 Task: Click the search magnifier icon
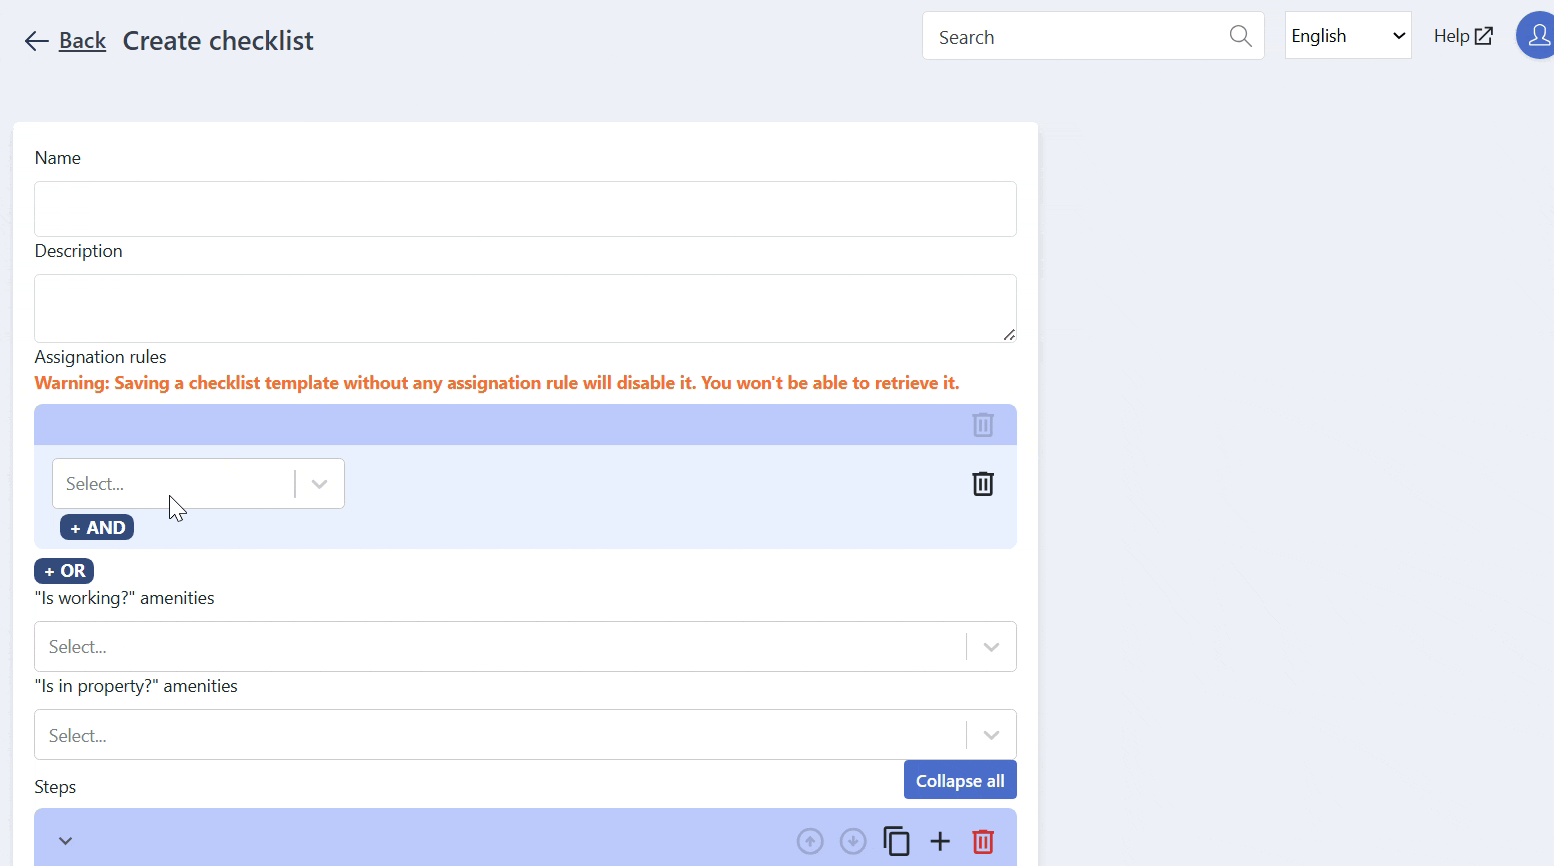coord(1240,36)
